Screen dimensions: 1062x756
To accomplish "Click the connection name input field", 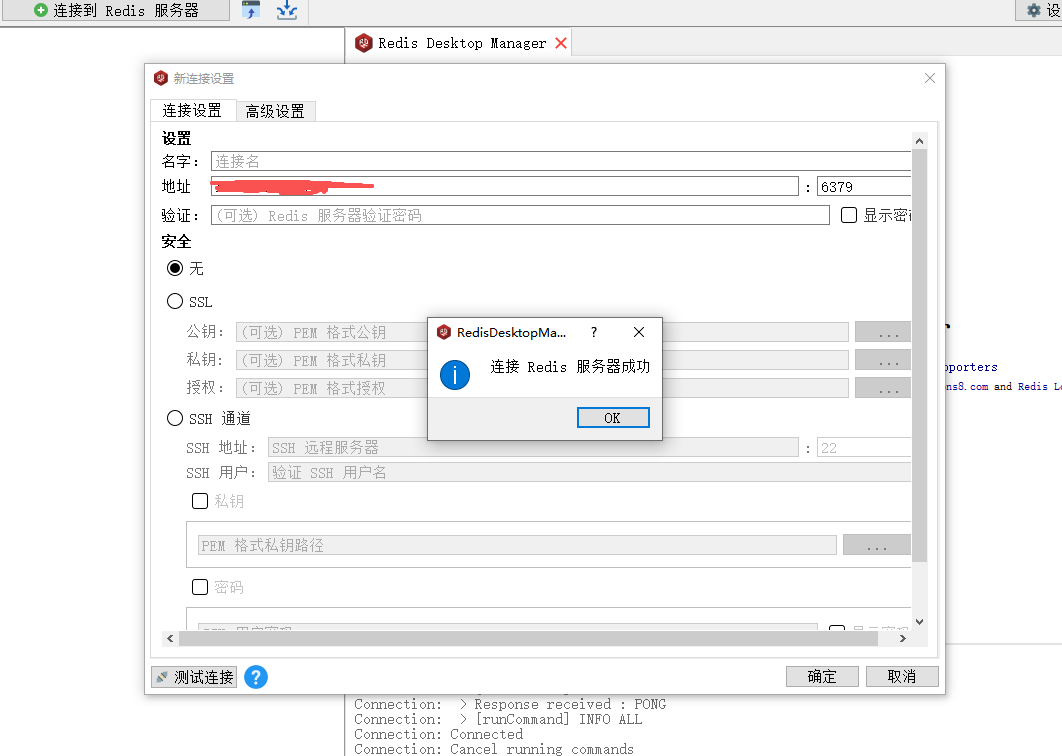I will coord(561,161).
